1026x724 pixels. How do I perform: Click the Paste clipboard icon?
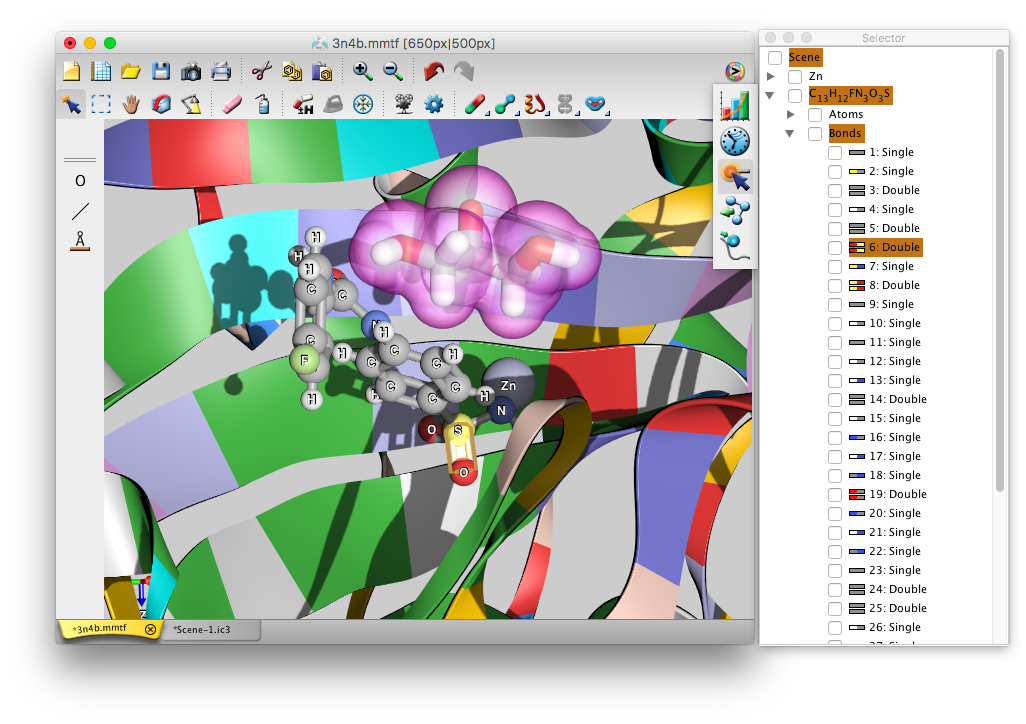pyautogui.click(x=322, y=71)
